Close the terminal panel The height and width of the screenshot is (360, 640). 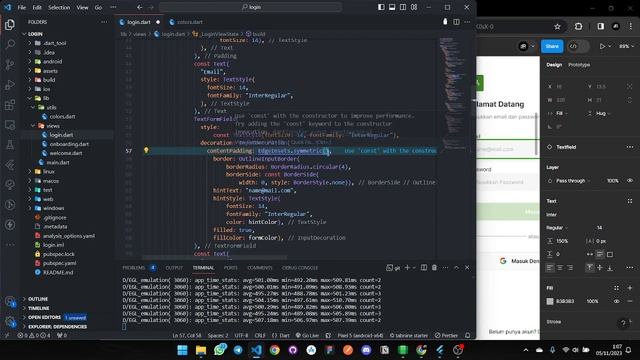tap(467, 268)
